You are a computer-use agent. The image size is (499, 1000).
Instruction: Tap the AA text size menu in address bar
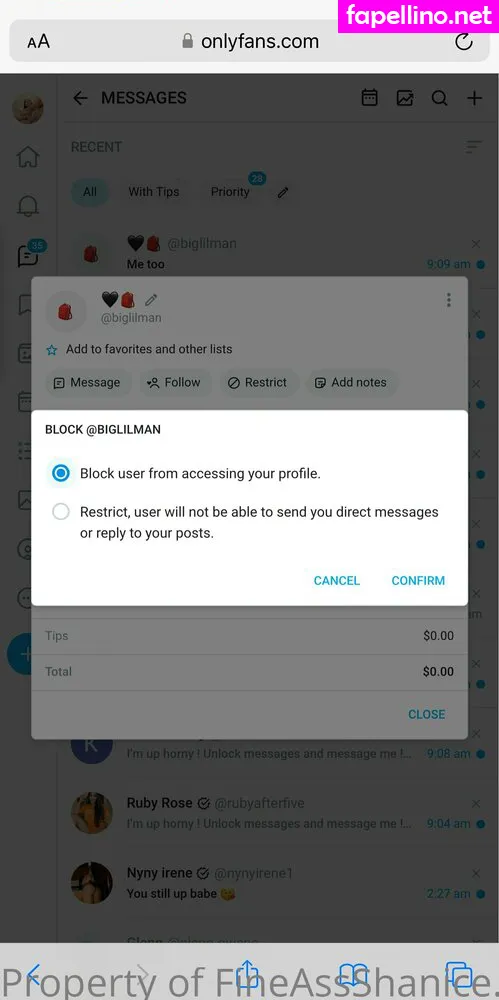[x=38, y=42]
